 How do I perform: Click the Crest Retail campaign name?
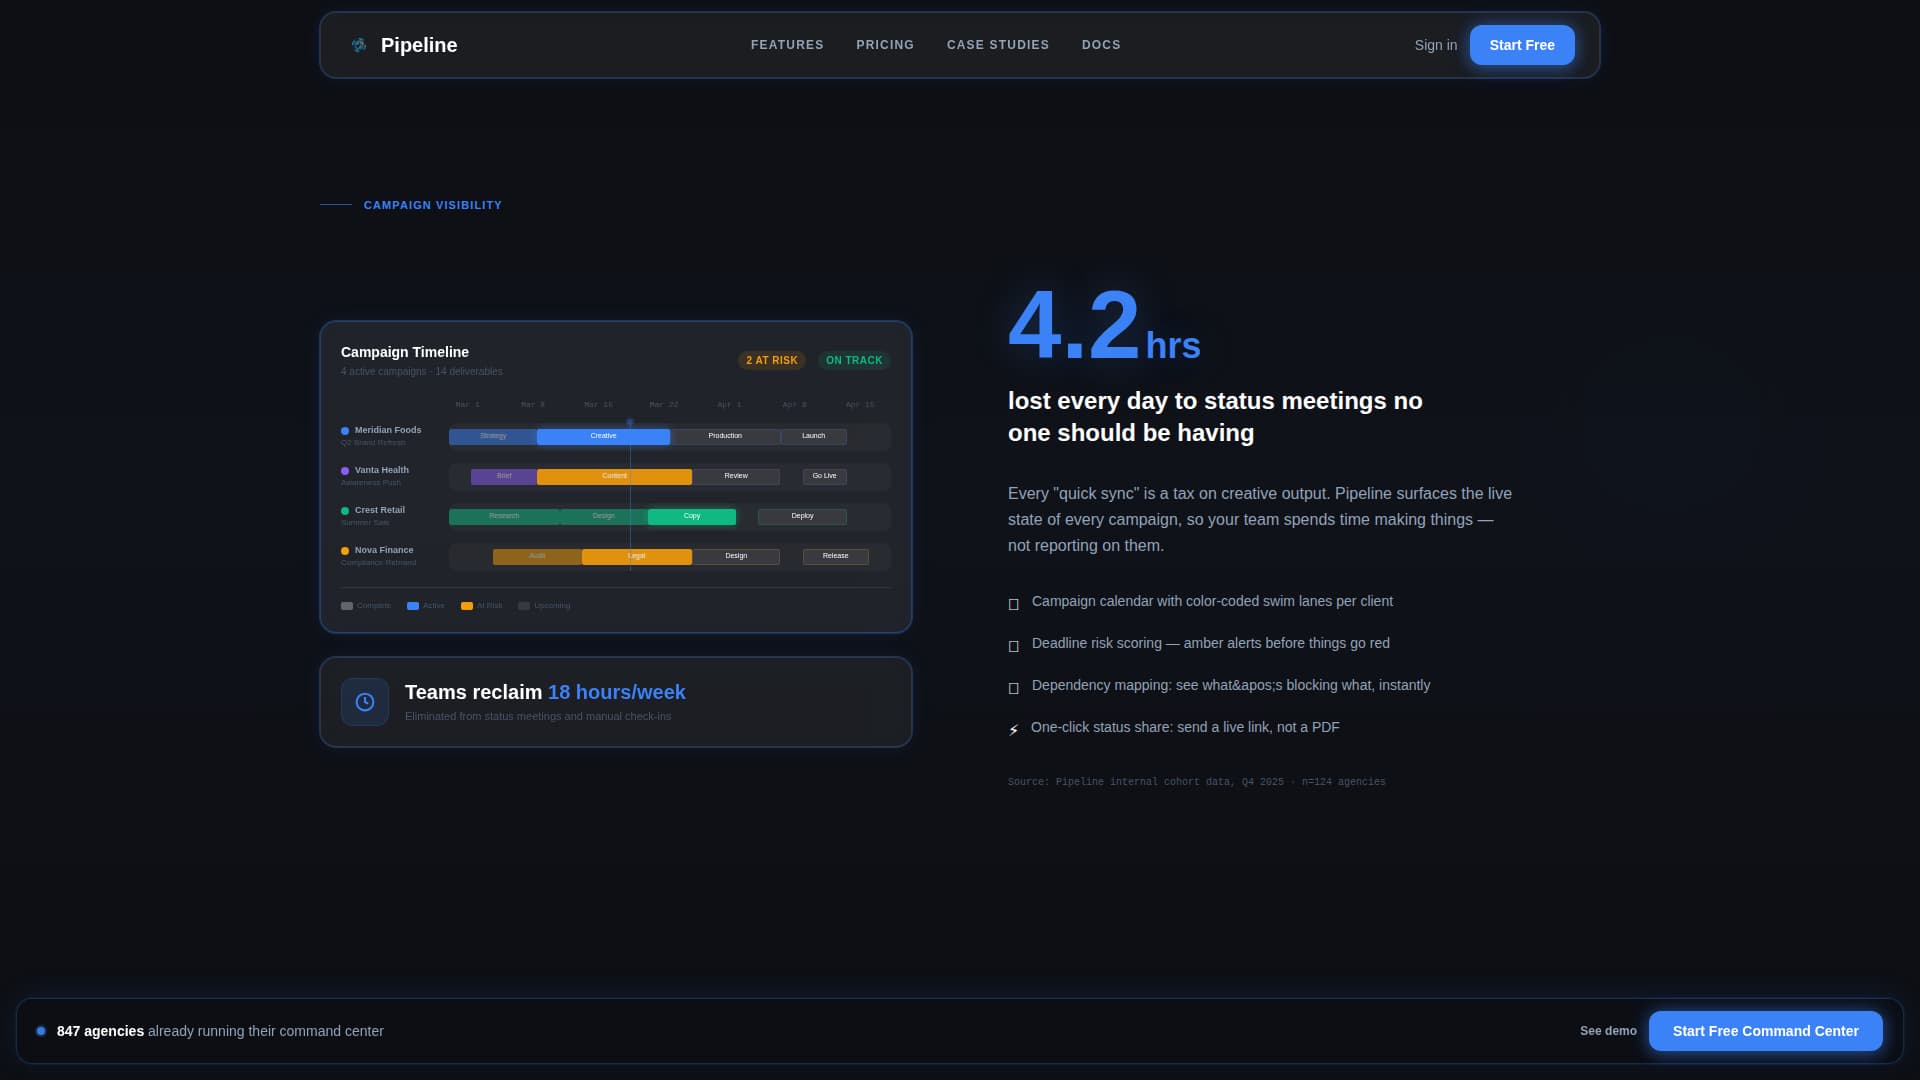(380, 510)
